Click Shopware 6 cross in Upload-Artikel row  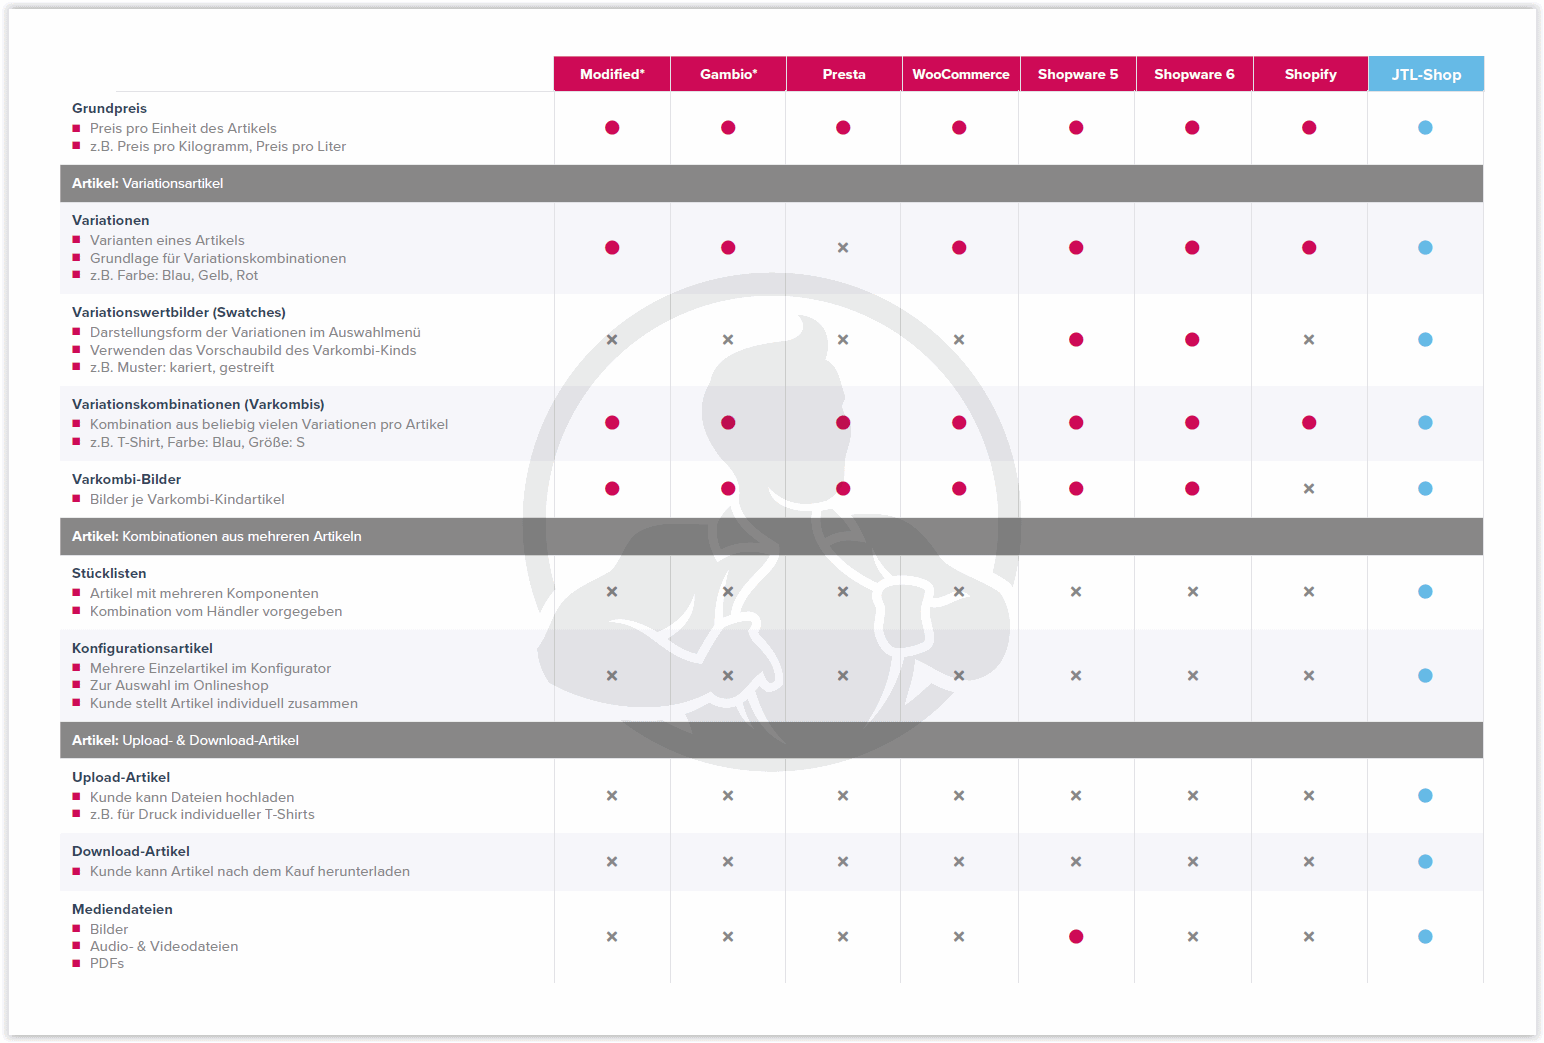tap(1192, 796)
